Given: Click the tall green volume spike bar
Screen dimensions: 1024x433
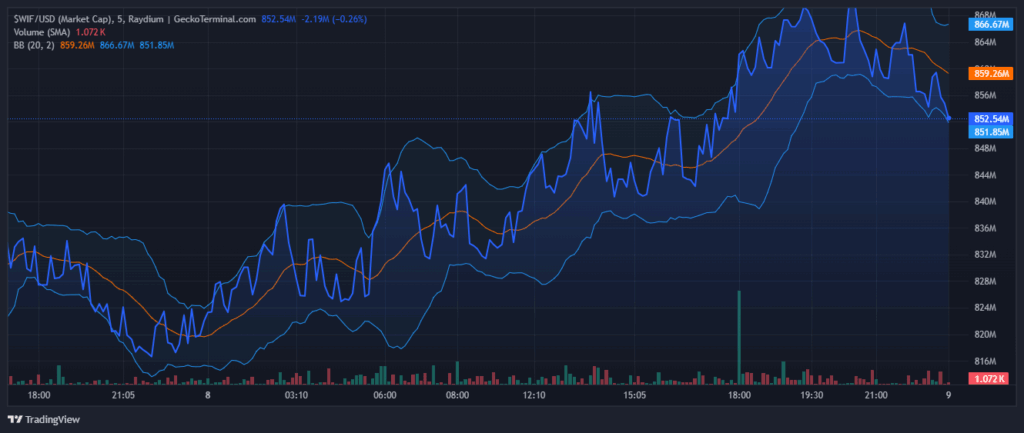Looking at the screenshot, I should [x=739, y=335].
